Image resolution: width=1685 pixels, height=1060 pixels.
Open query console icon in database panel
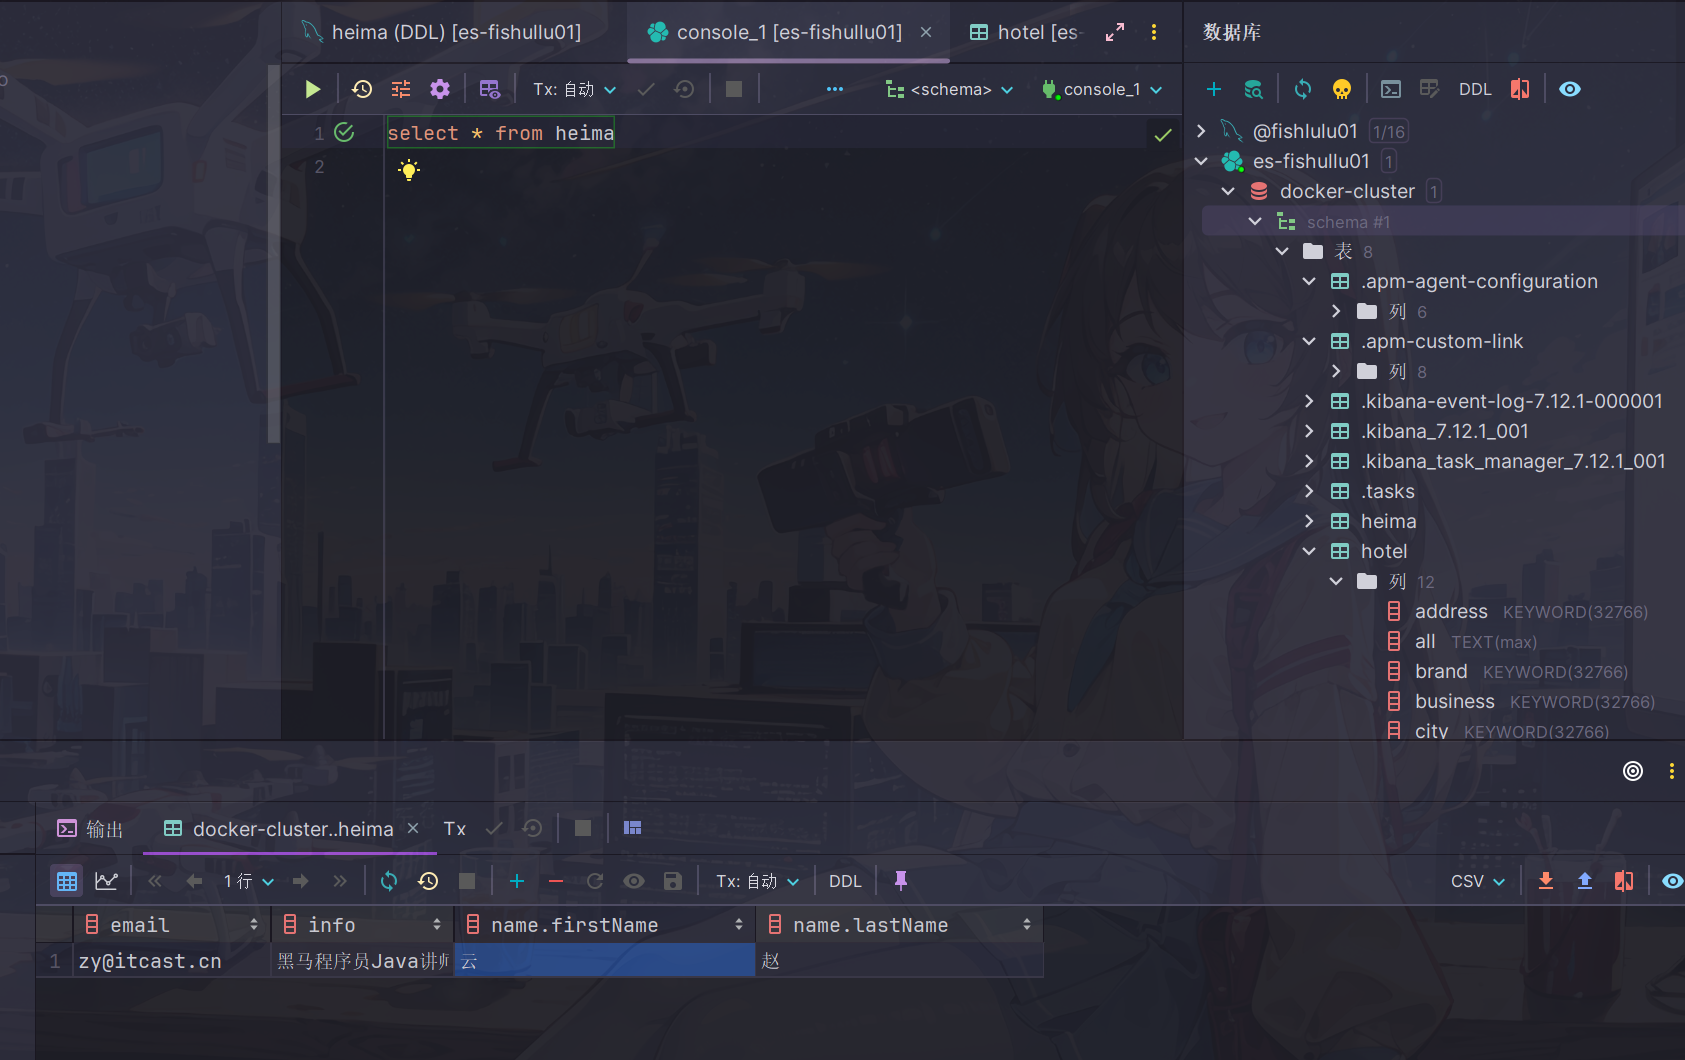1391,89
